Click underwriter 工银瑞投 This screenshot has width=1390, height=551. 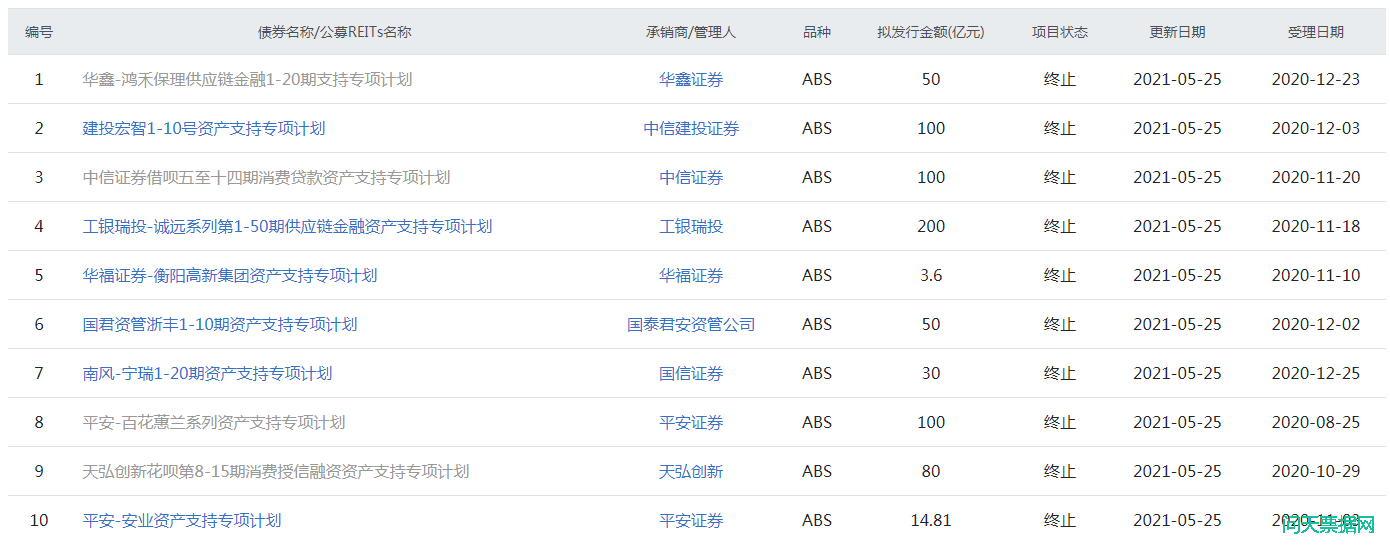691,226
